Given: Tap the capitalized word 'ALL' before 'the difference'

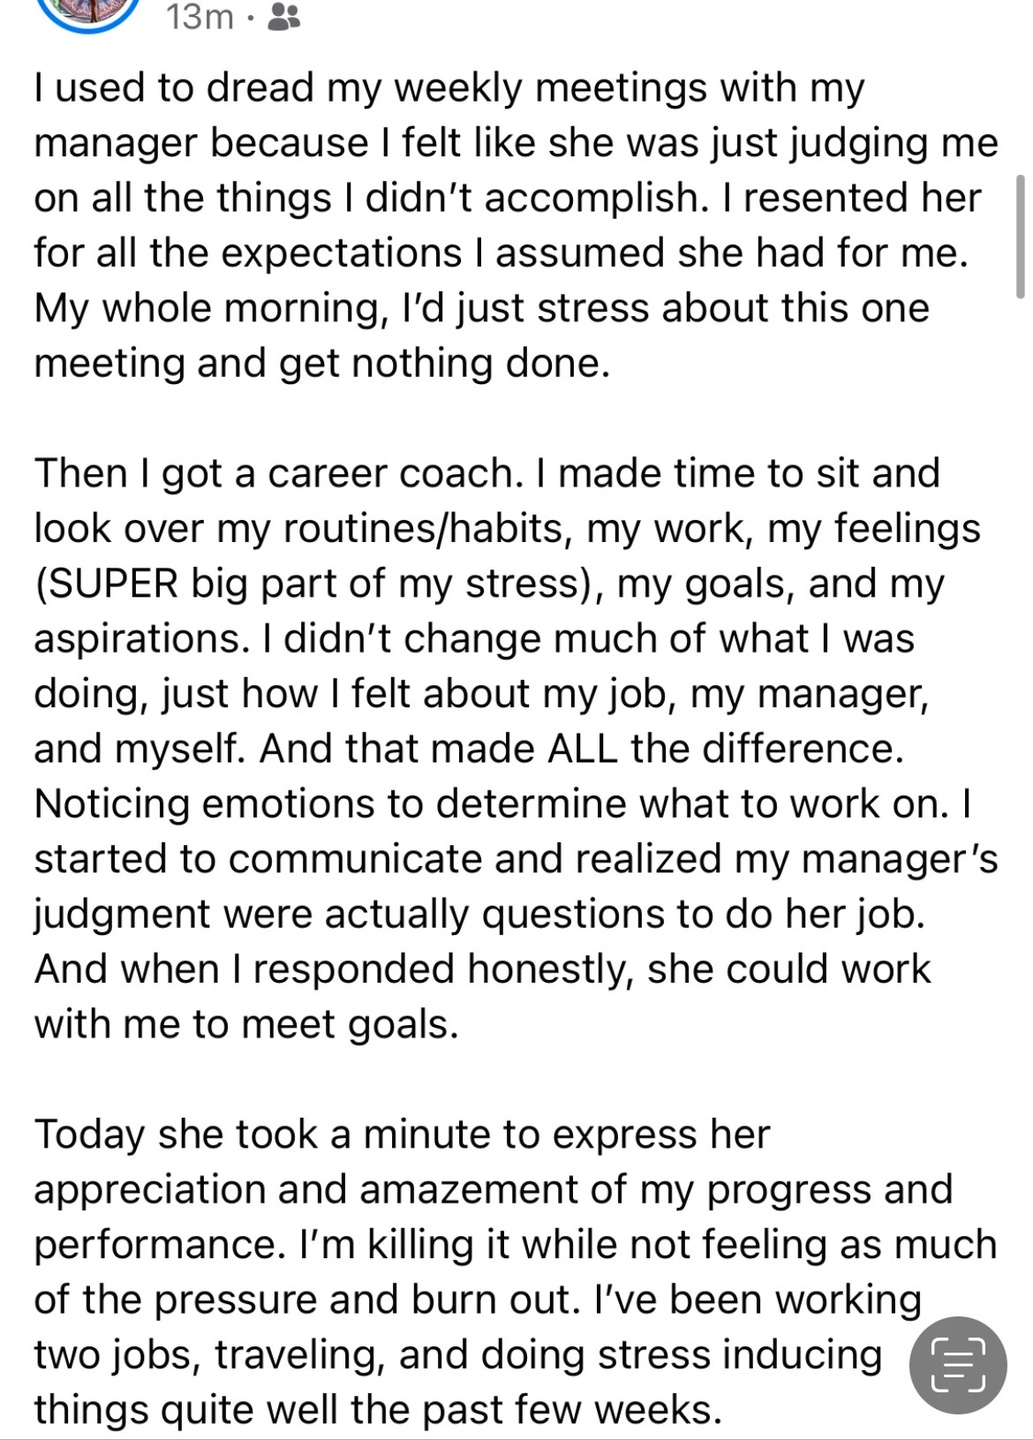Looking at the screenshot, I should [x=582, y=749].
